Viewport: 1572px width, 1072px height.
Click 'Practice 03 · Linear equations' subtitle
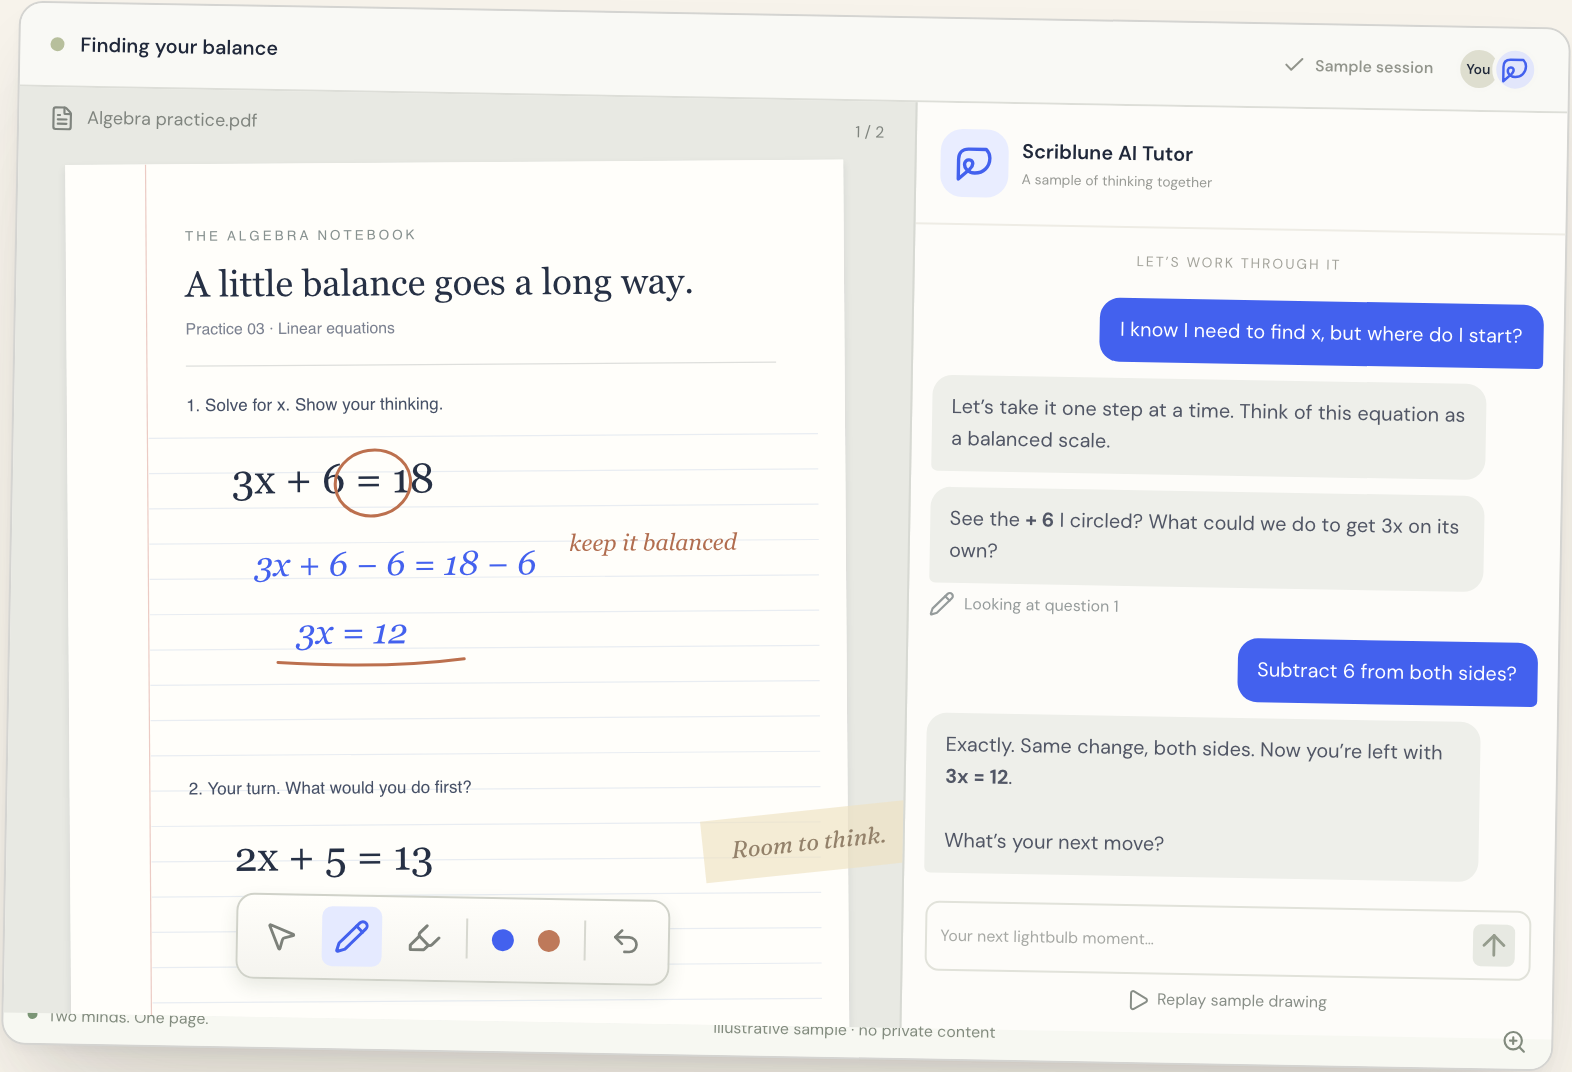(x=290, y=328)
